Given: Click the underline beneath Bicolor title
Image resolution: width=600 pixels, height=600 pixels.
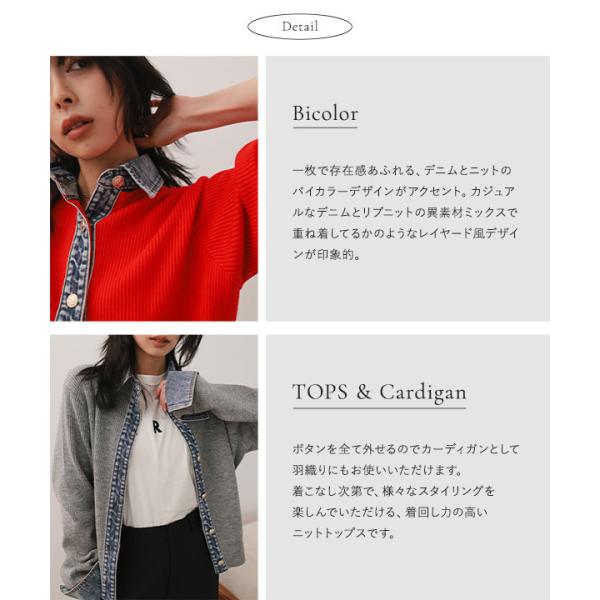Looking at the screenshot, I should coord(325,127).
